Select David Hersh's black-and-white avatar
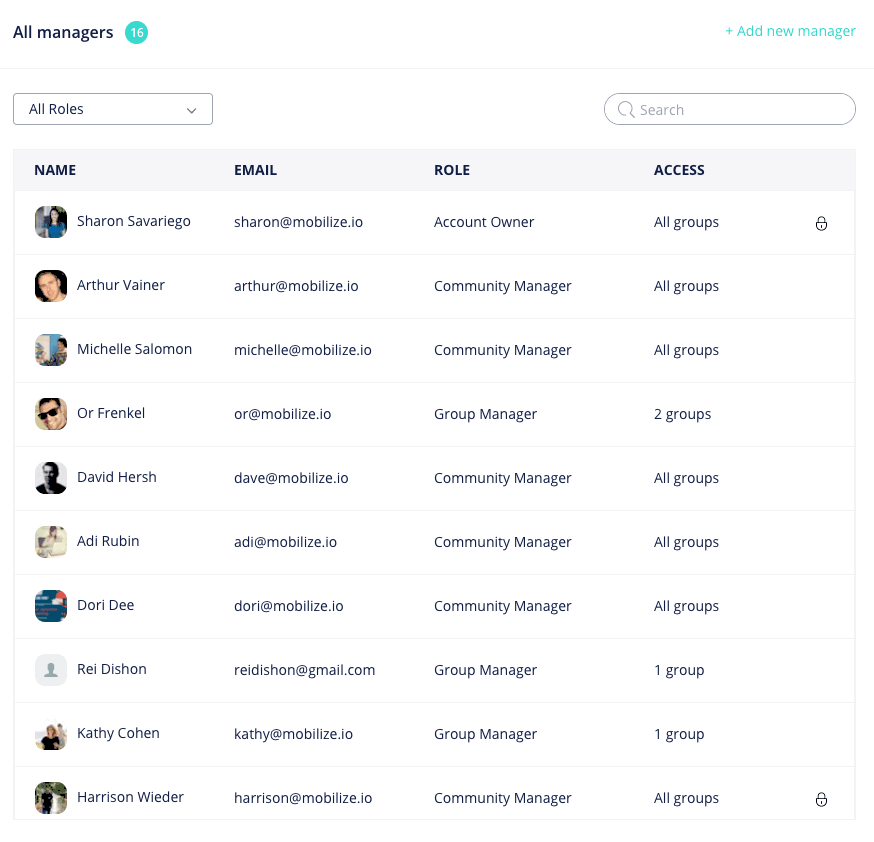 pos(51,478)
